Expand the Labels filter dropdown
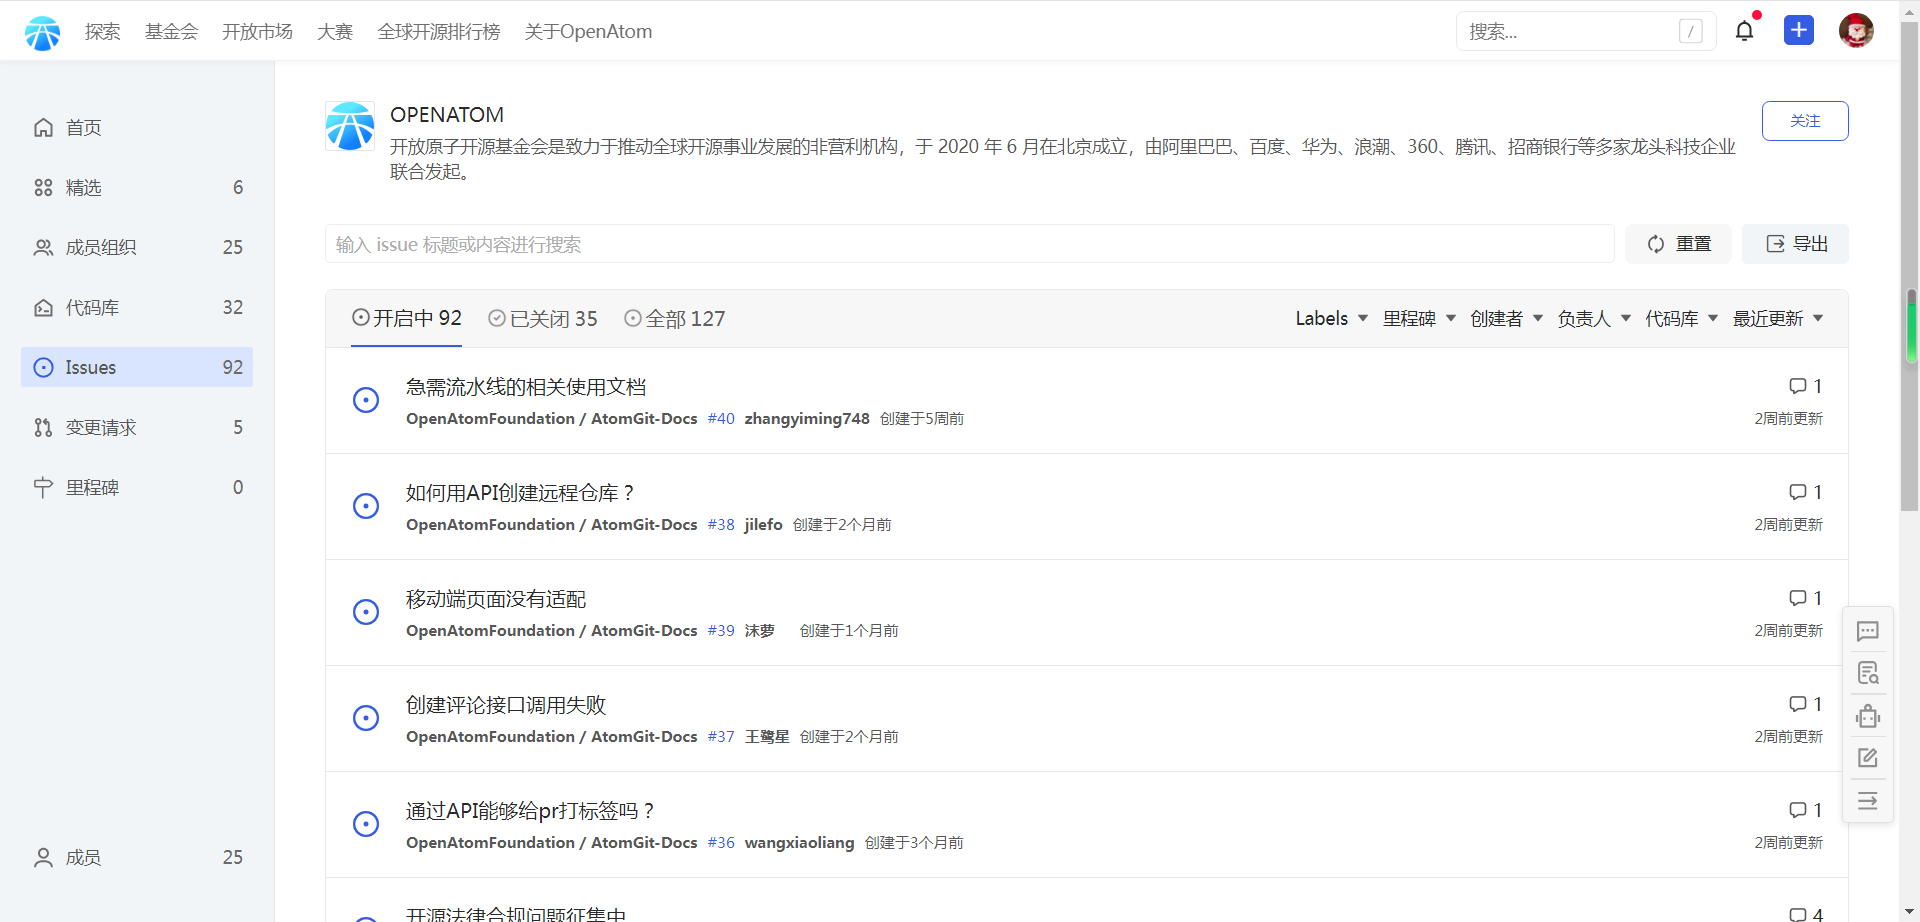 pos(1331,318)
